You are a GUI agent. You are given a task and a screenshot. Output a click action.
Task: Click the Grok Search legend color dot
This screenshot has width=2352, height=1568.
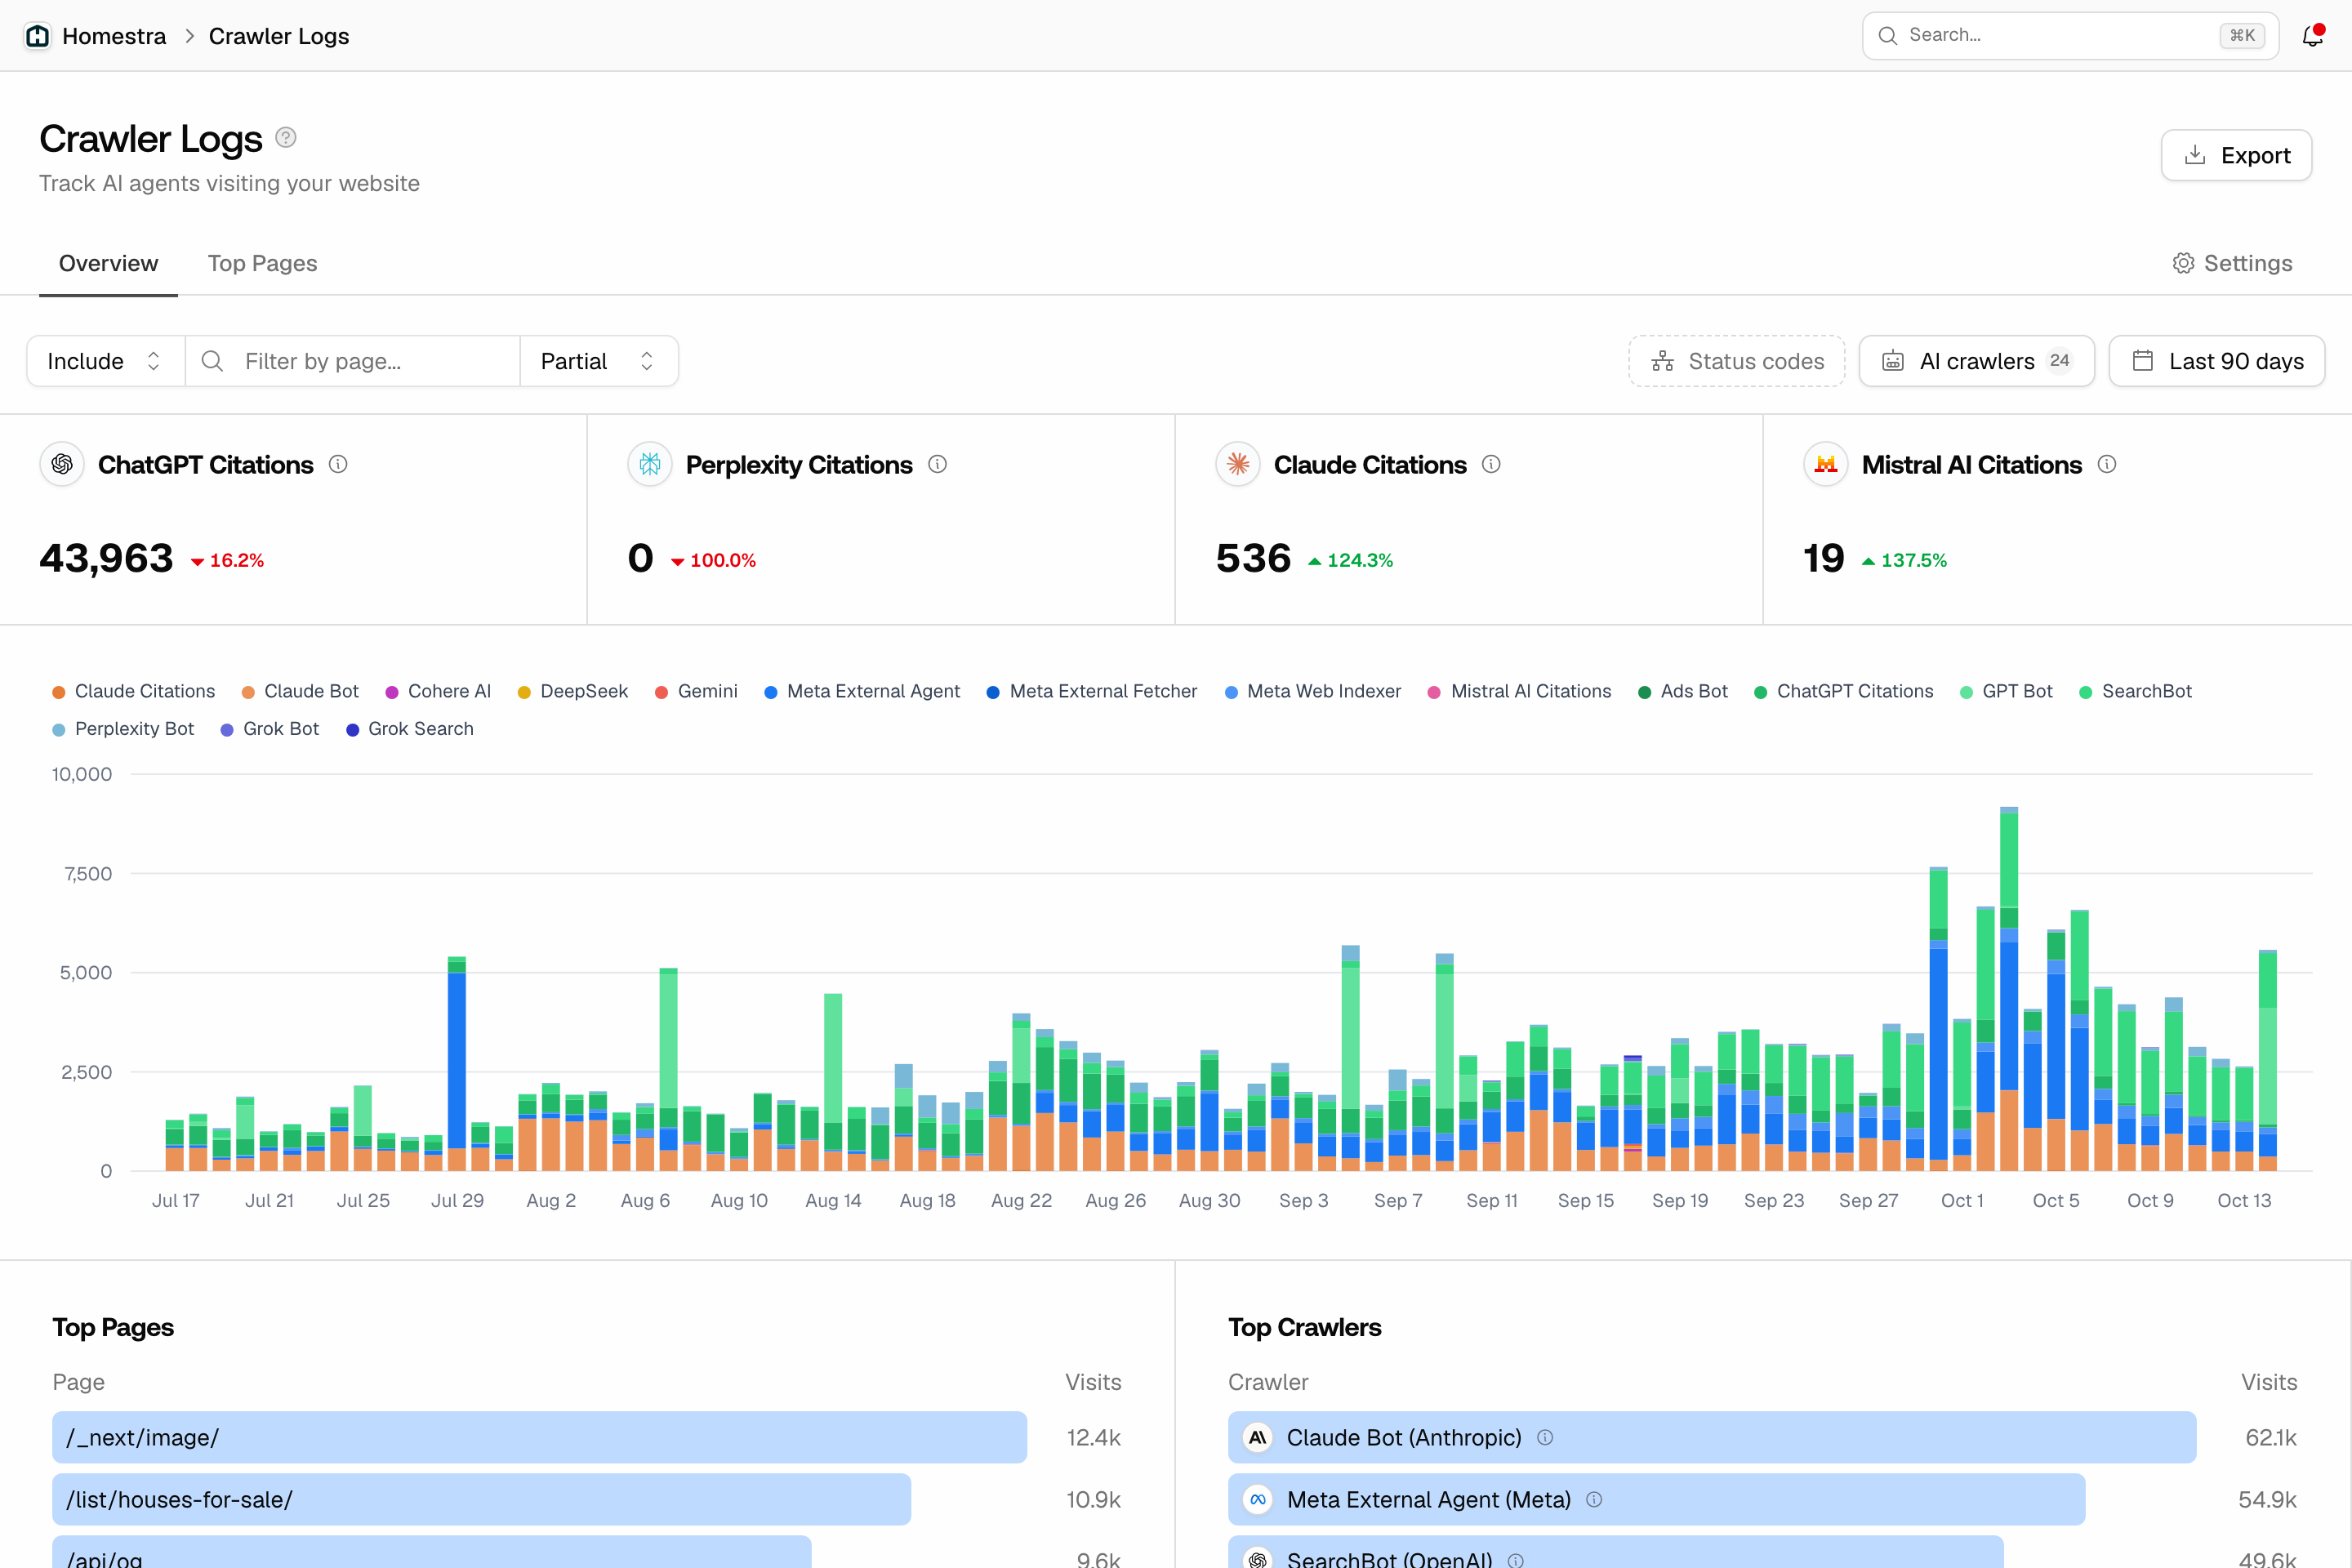[x=352, y=730]
